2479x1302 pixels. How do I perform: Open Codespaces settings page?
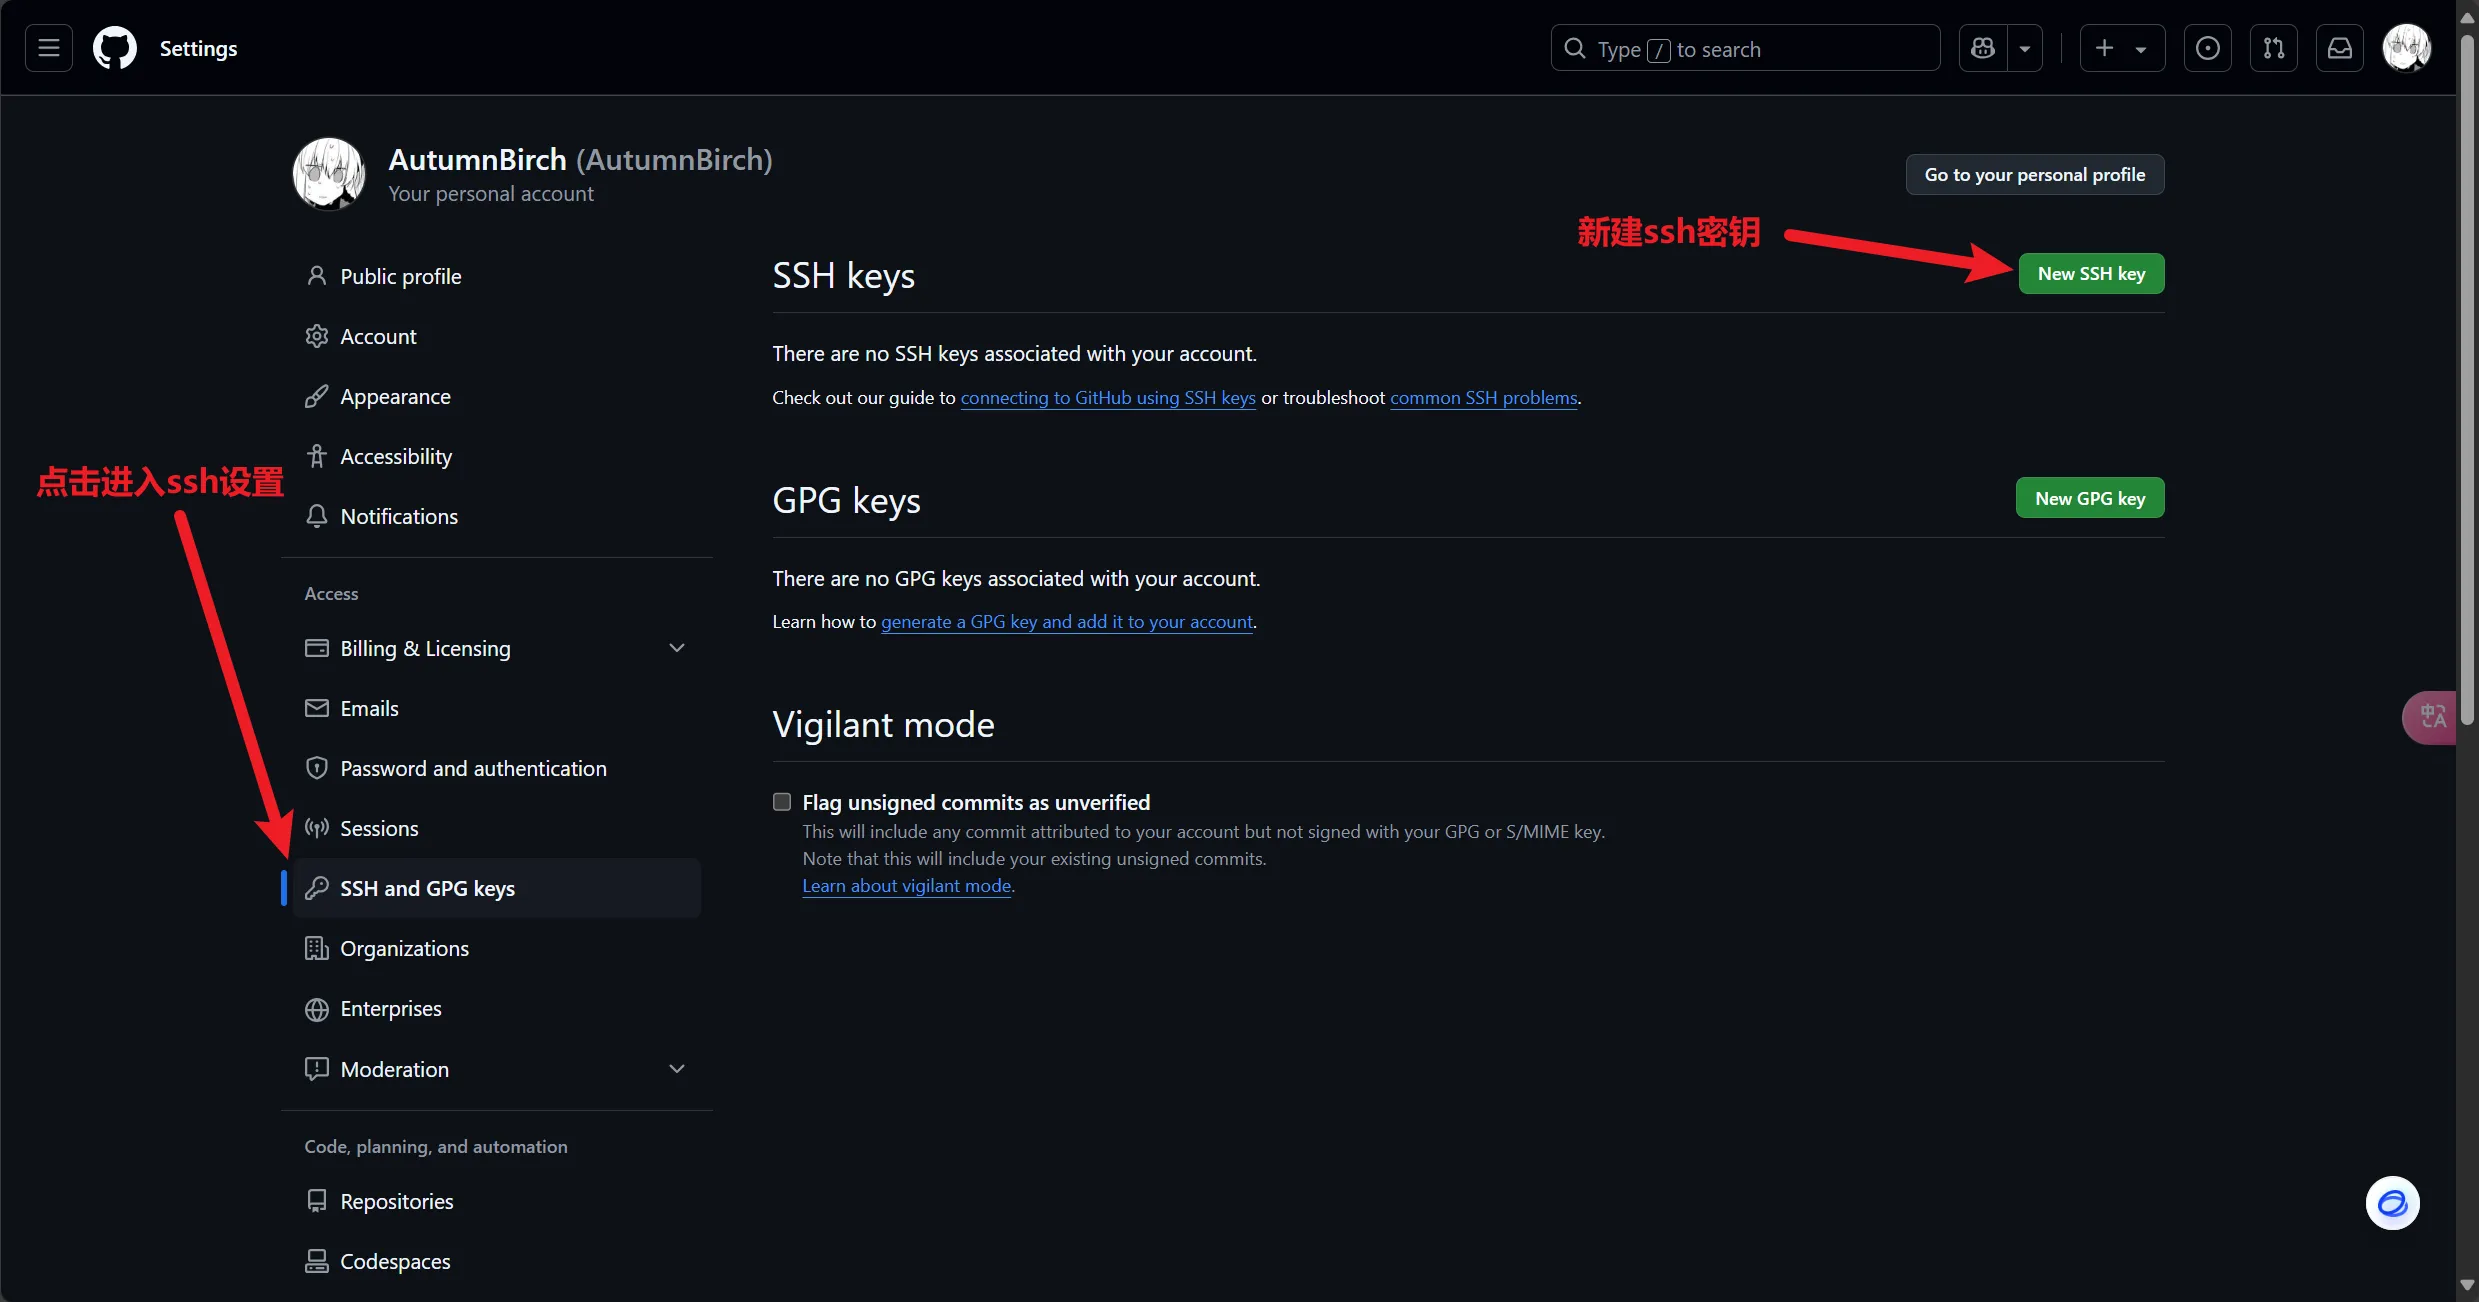coord(497,1261)
